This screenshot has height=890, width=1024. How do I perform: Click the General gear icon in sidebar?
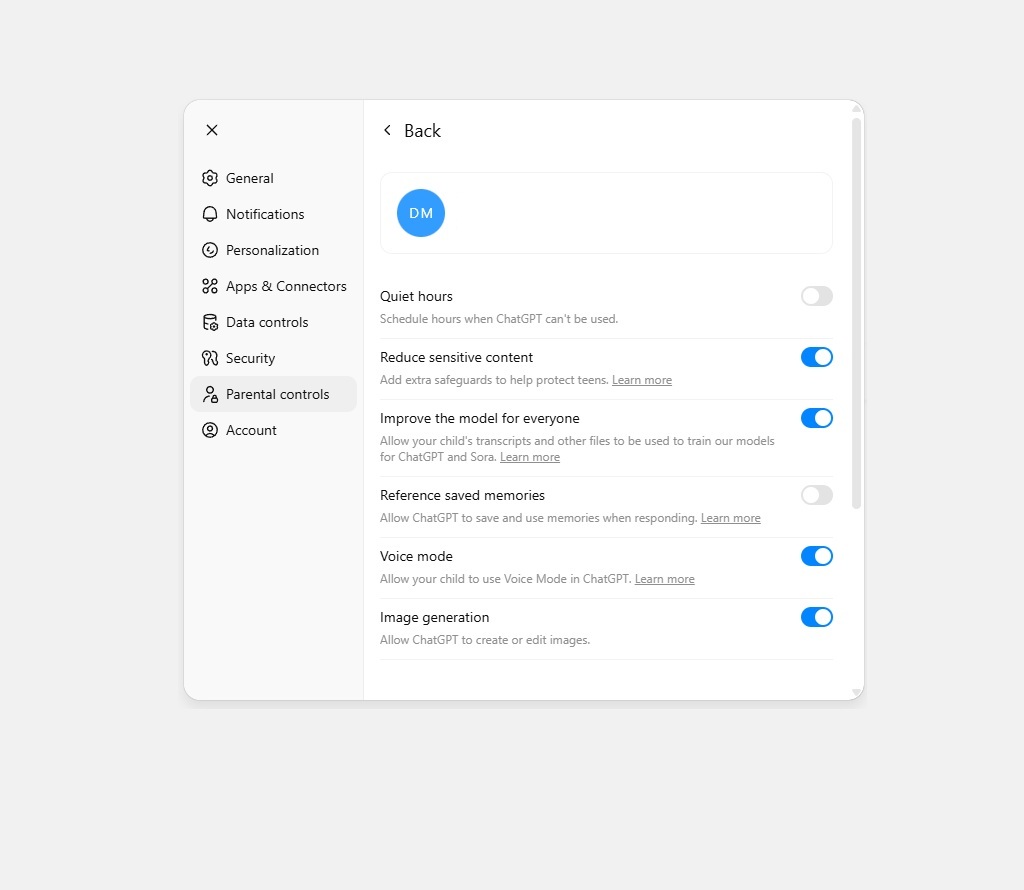point(210,178)
